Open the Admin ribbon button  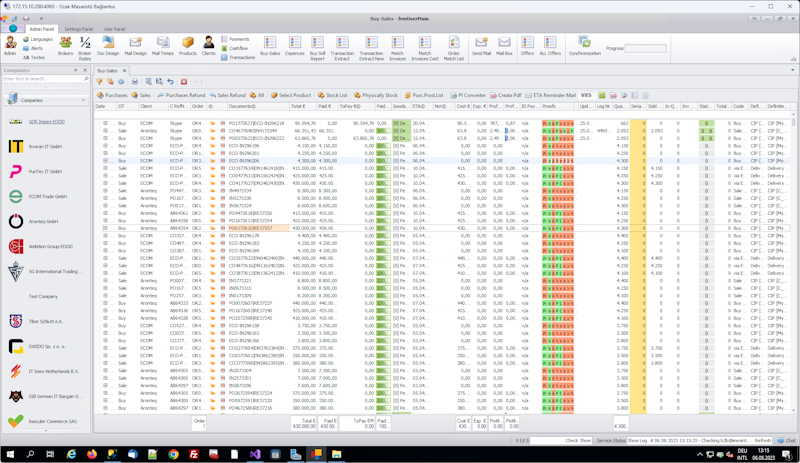tap(10, 46)
